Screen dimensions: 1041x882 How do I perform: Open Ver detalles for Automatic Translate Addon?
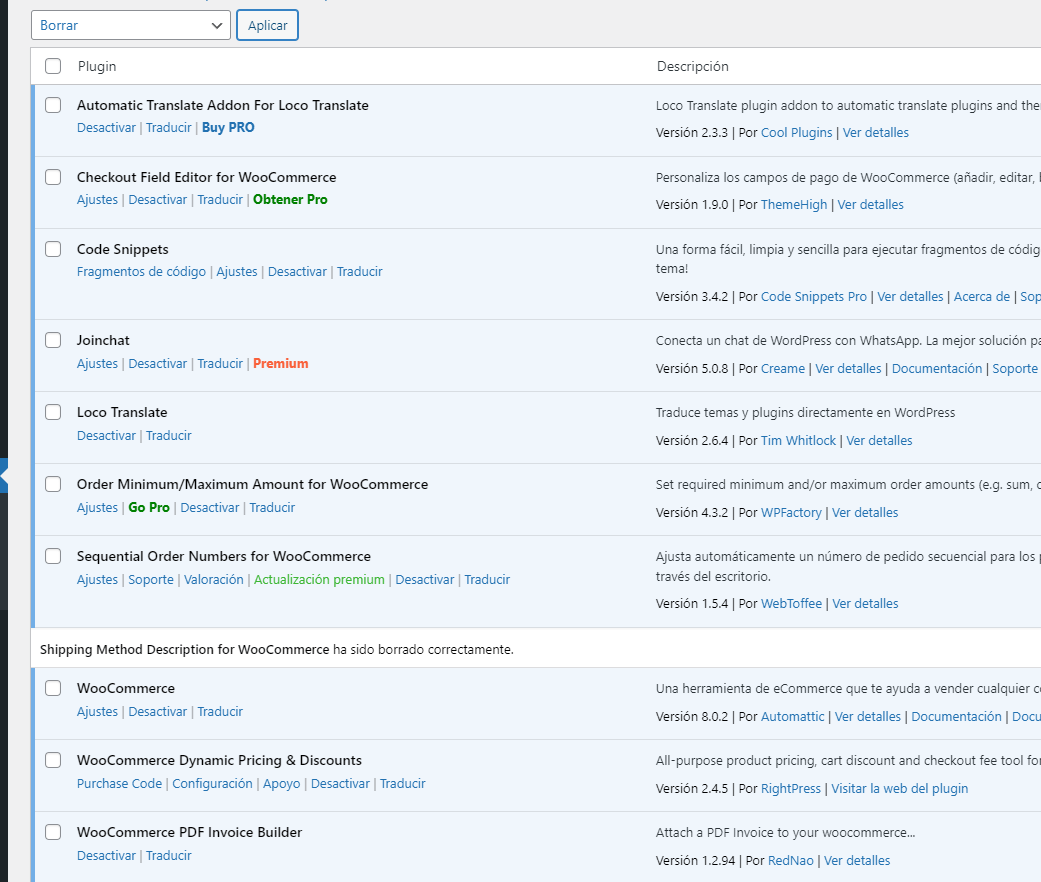point(876,133)
